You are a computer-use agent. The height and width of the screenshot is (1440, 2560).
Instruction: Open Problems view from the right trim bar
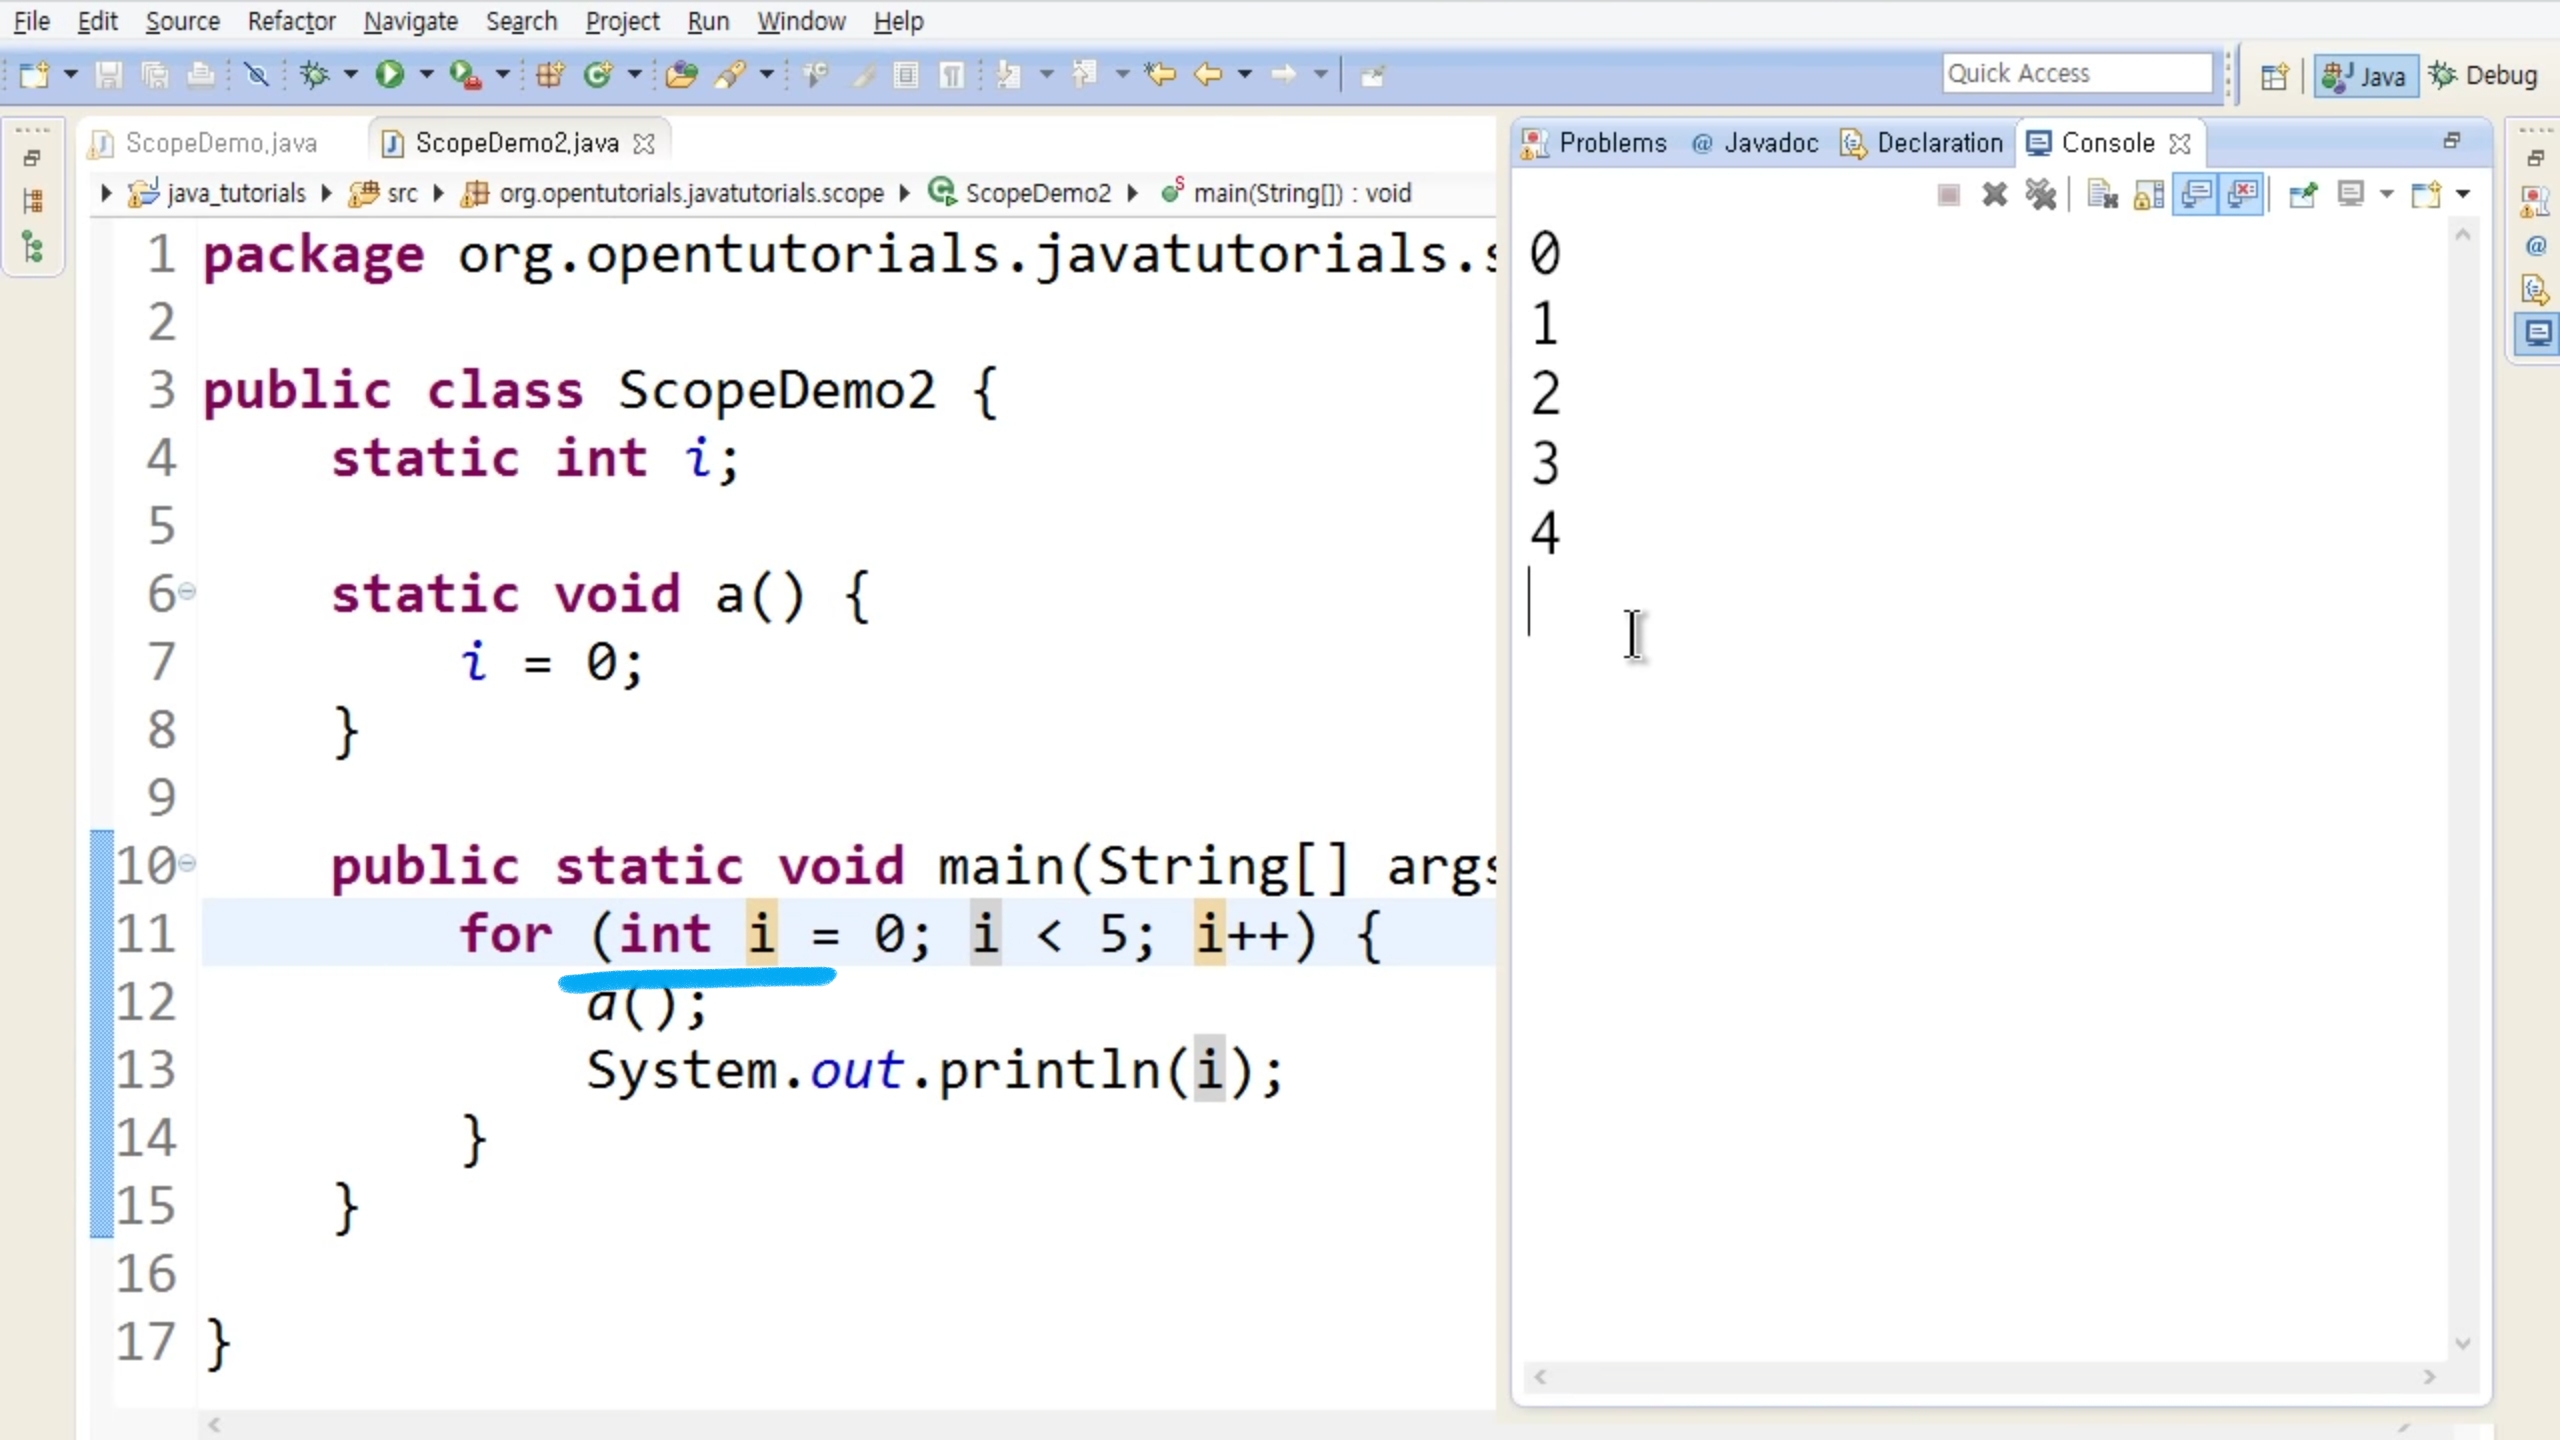point(2535,203)
